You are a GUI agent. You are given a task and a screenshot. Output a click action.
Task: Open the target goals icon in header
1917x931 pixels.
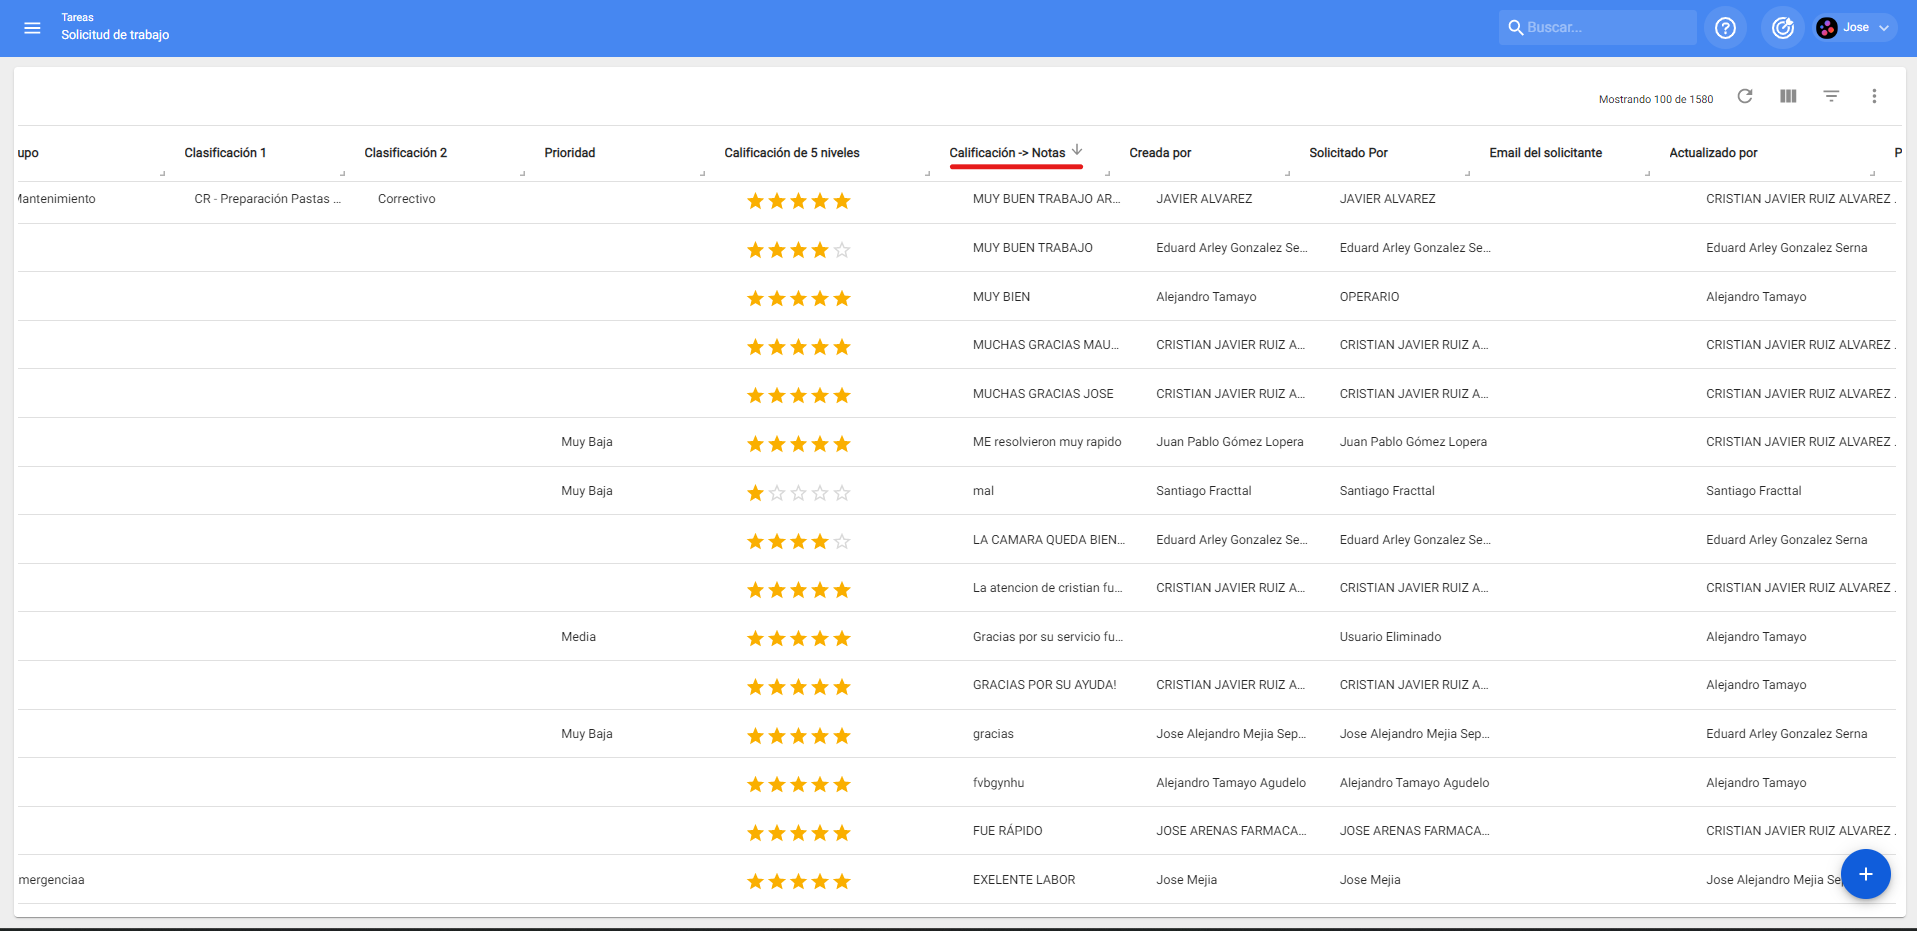click(1782, 28)
